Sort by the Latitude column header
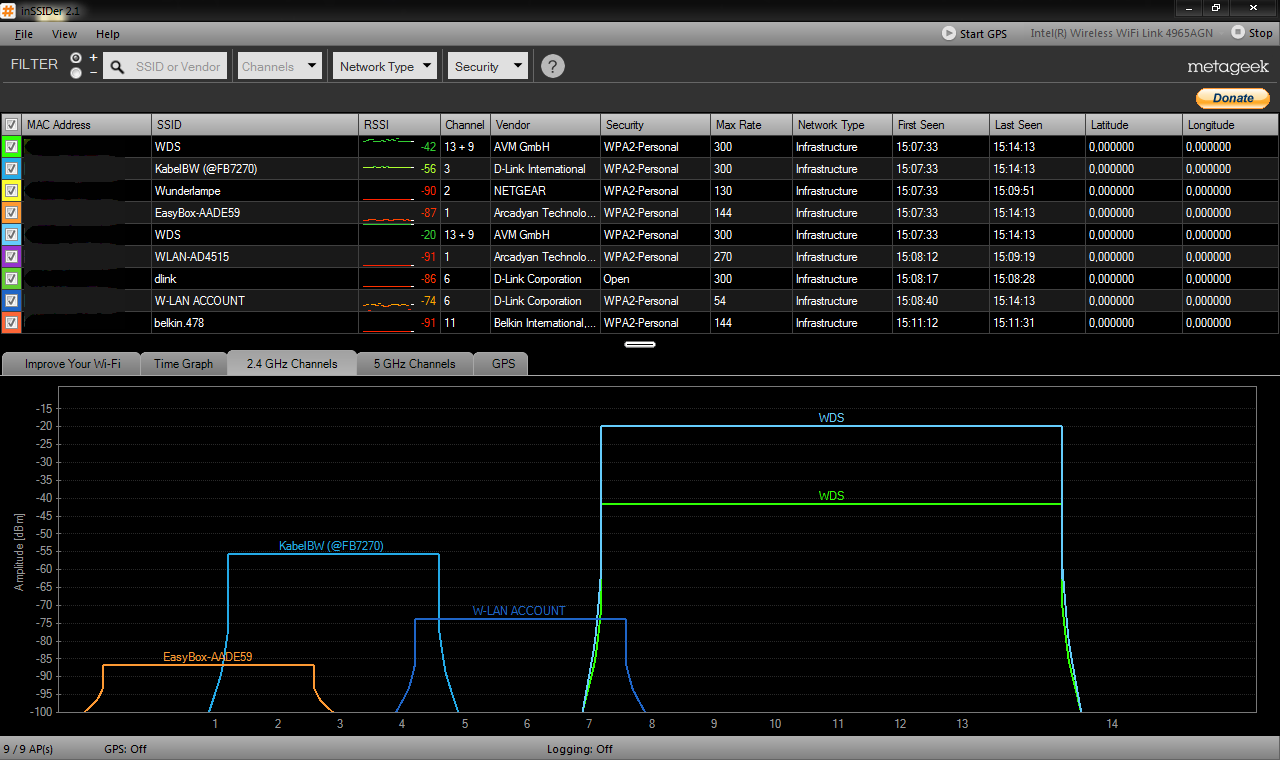 pyautogui.click(x=1133, y=125)
